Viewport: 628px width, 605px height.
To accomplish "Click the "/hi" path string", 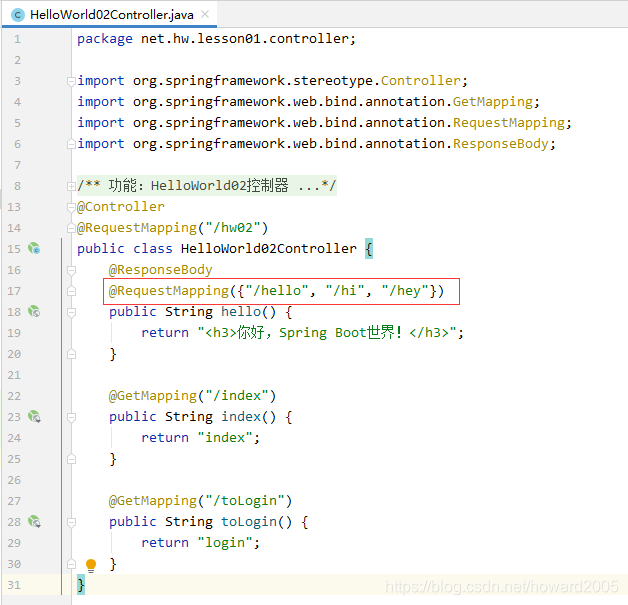I will (x=345, y=291).
